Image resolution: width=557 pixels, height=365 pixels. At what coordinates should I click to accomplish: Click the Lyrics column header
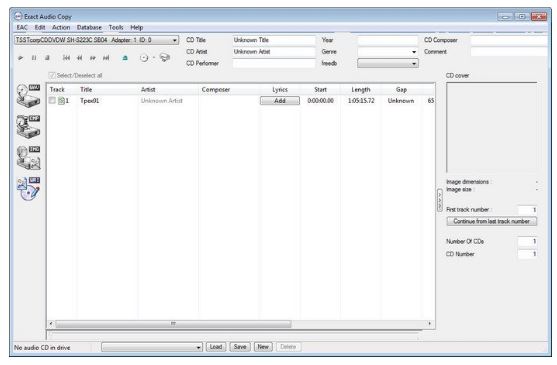280,90
